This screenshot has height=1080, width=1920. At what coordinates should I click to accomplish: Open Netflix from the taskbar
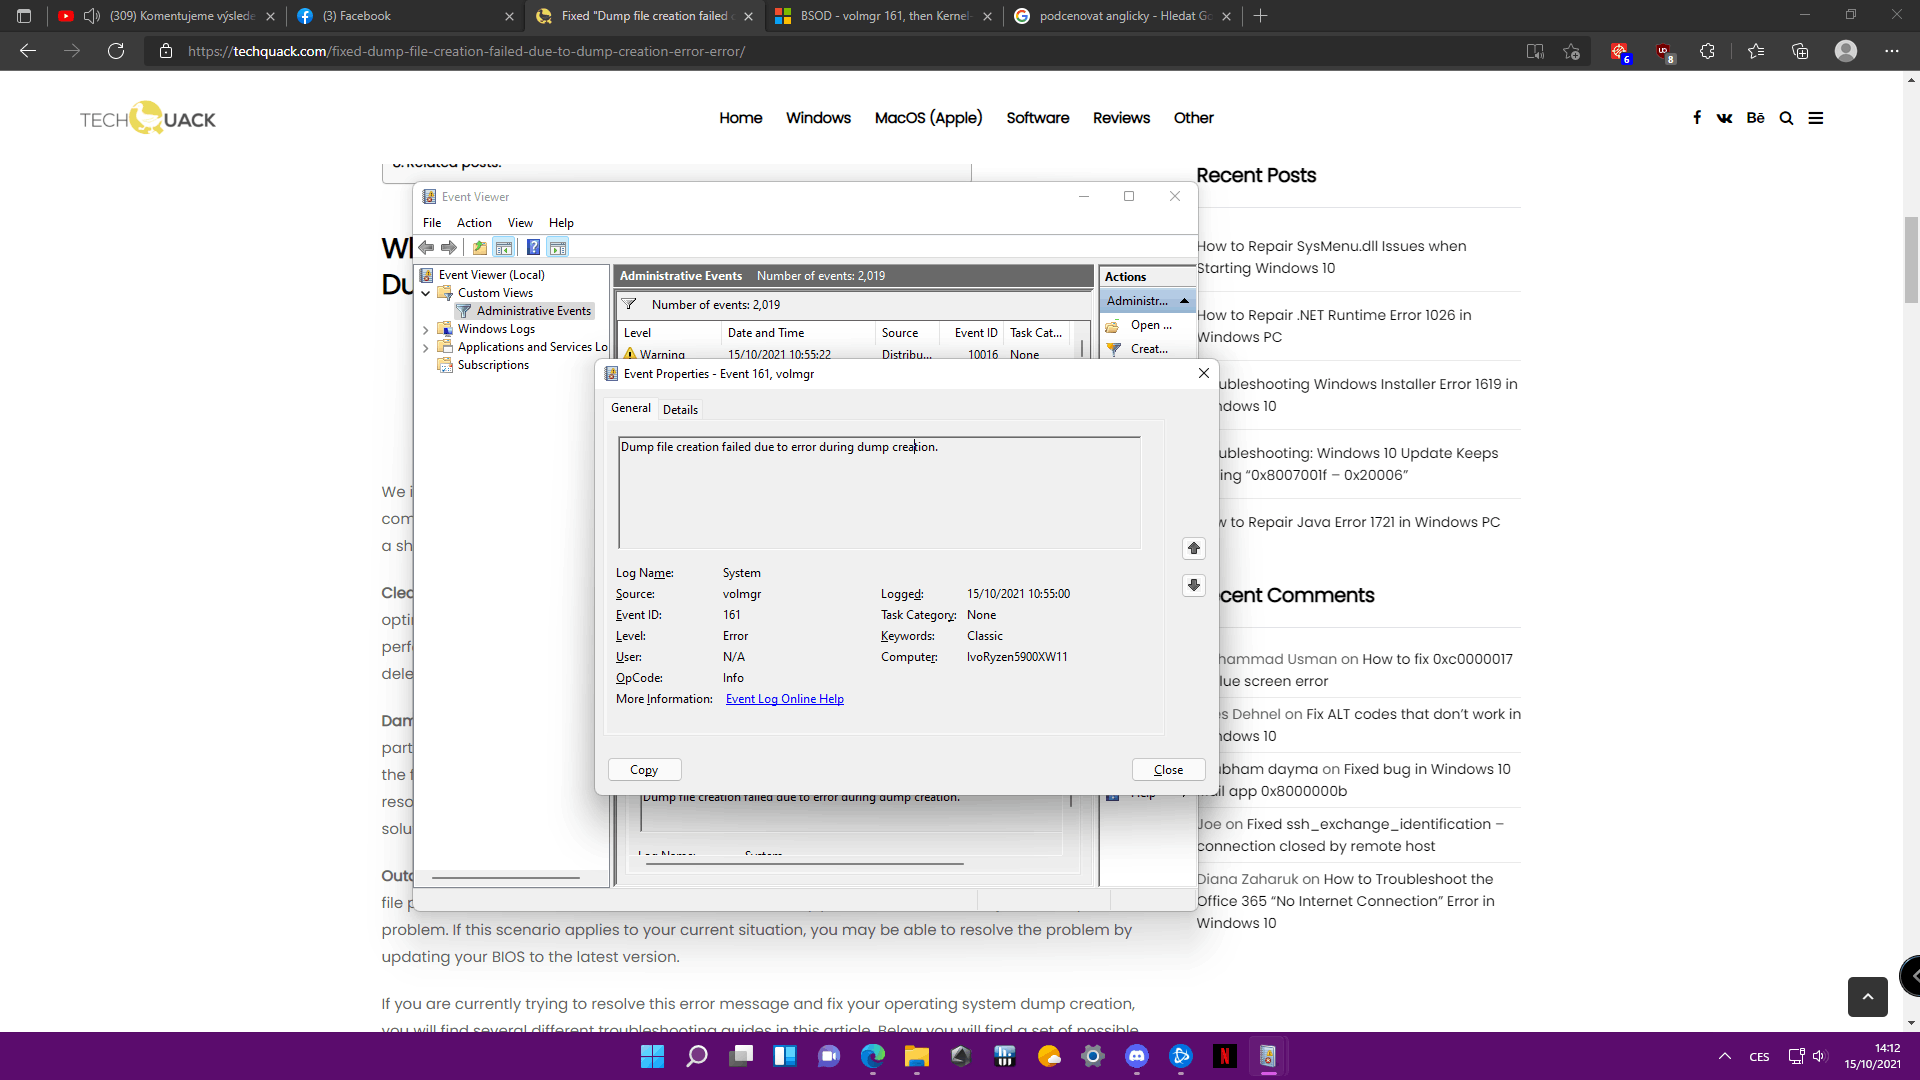coord(1225,1056)
